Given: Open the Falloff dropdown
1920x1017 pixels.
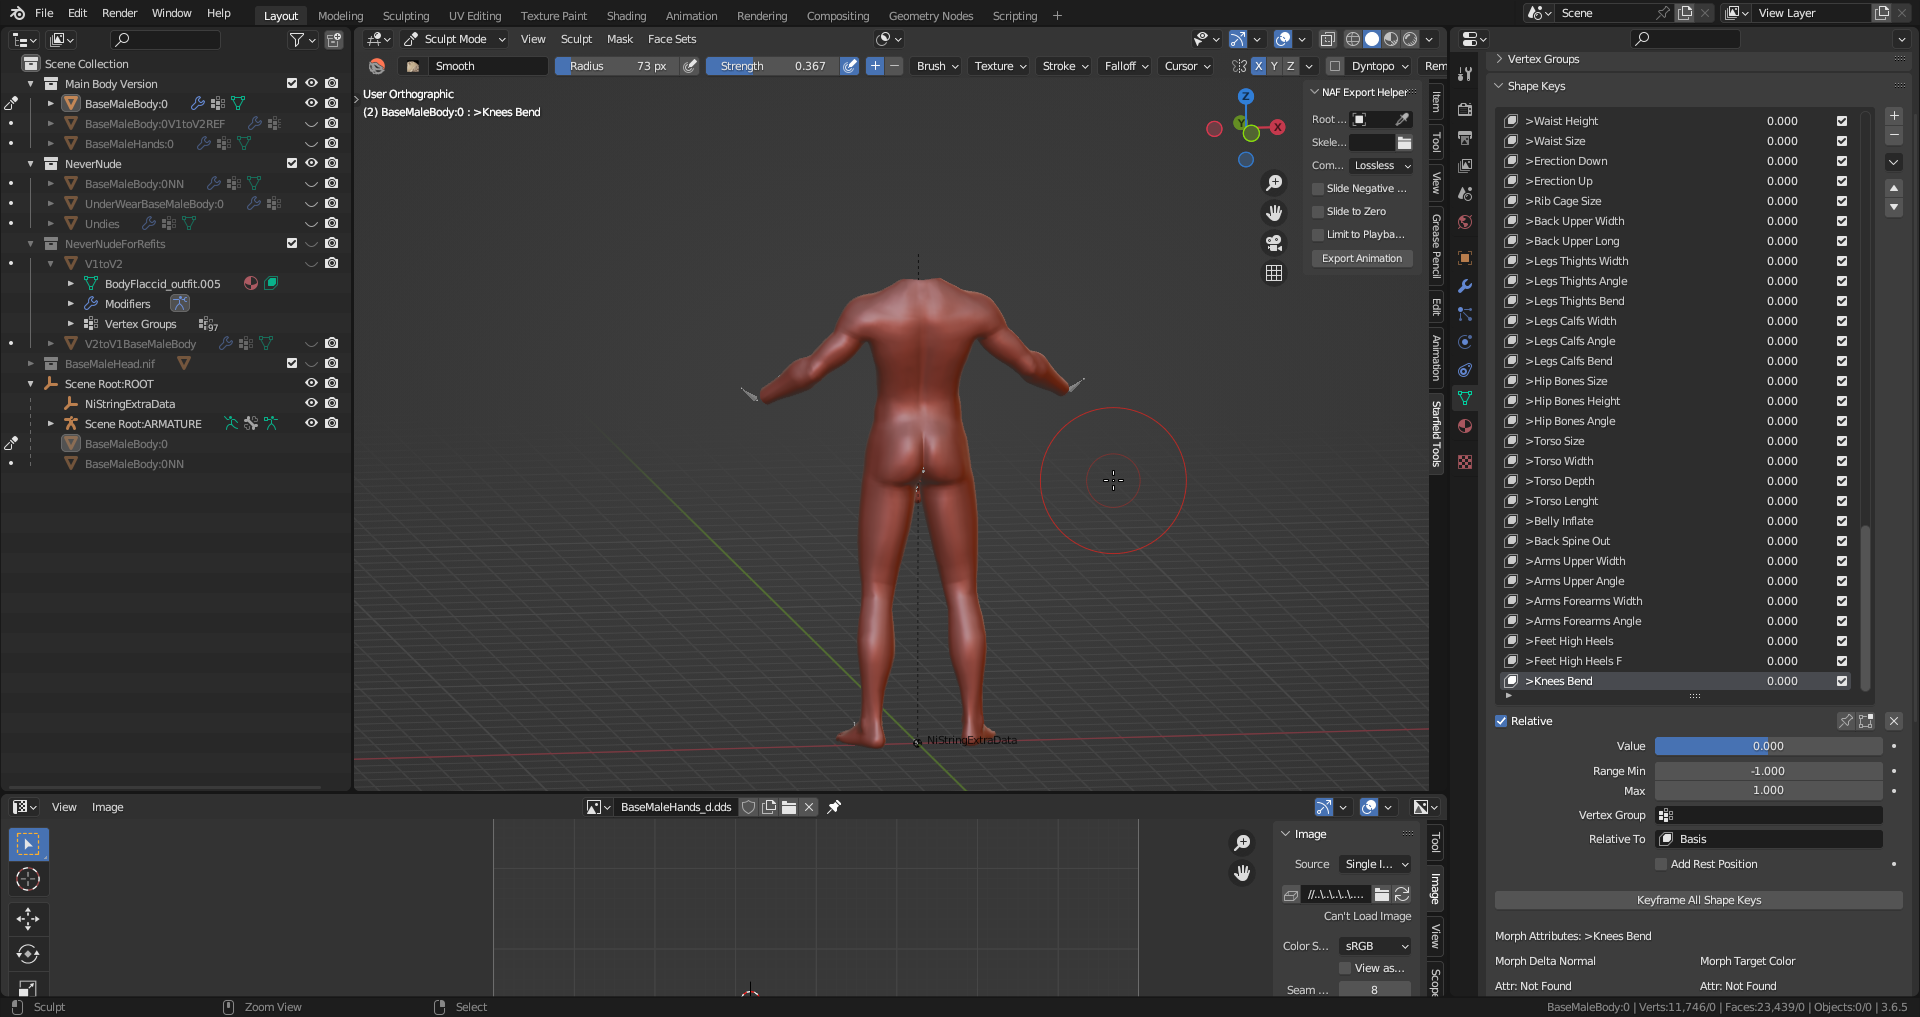Looking at the screenshot, I should 1126,66.
